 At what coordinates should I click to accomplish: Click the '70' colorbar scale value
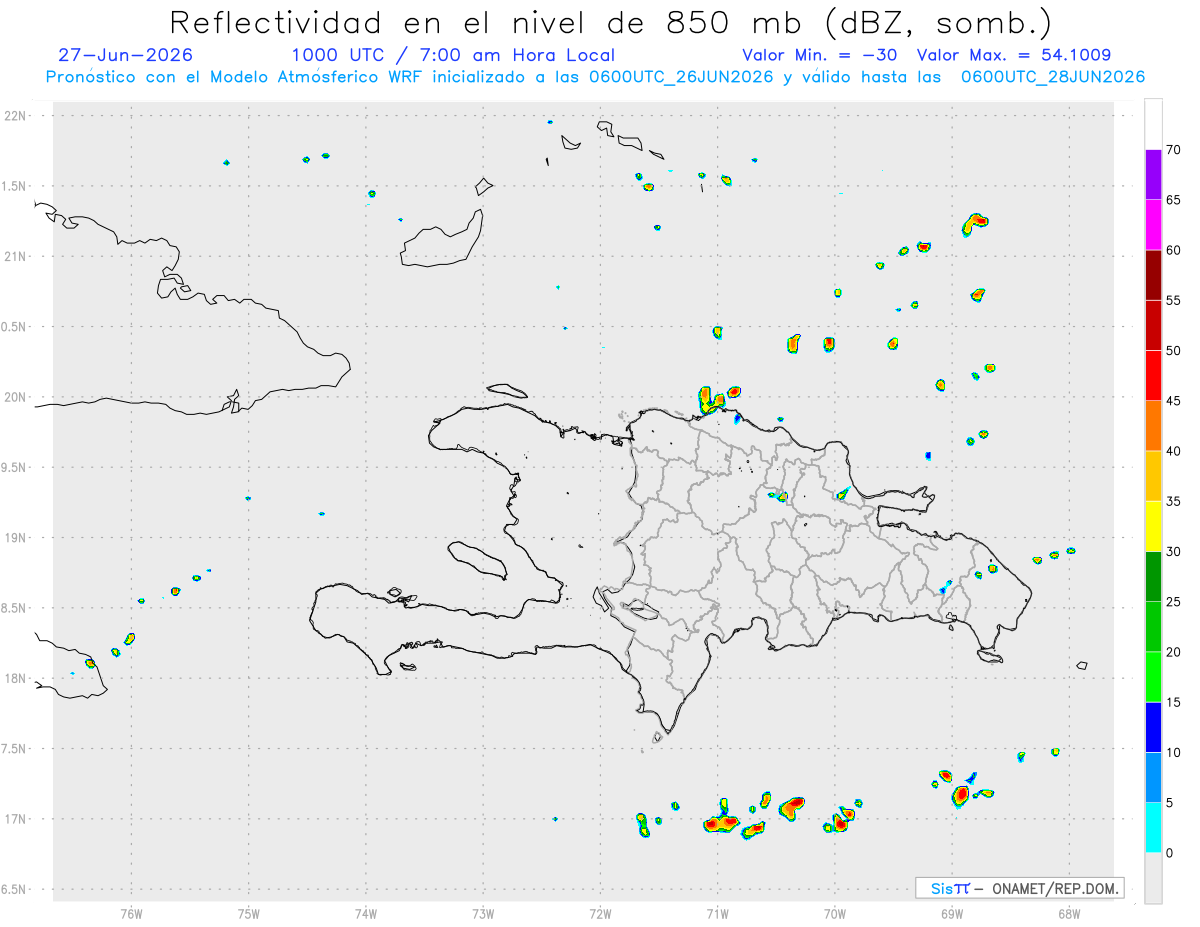[1174, 150]
